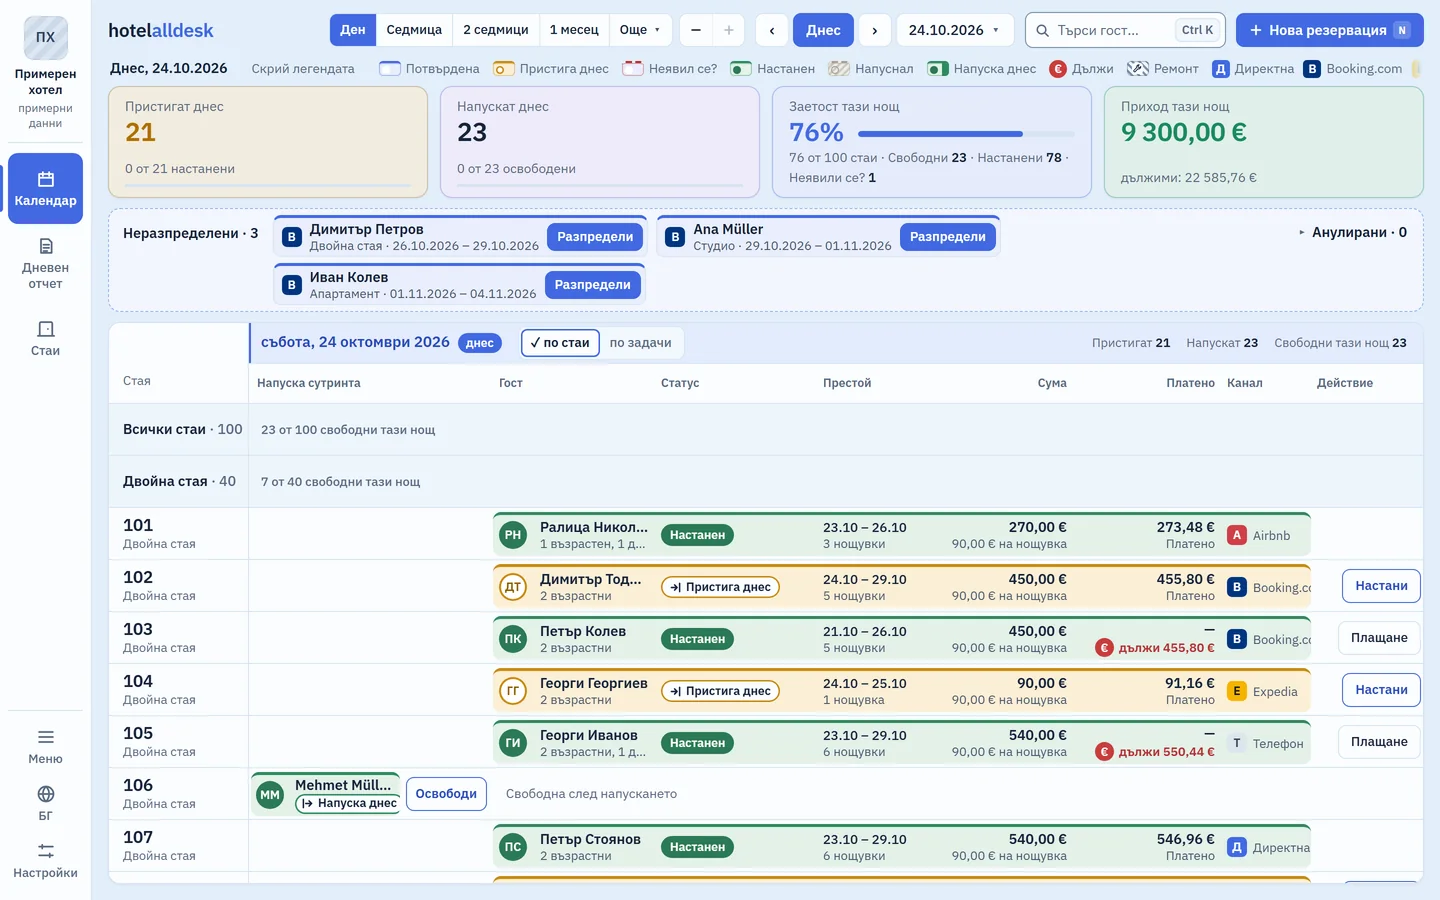The height and width of the screenshot is (900, 1440).
Task: Zoom out with the minus icon
Action: coord(696,30)
